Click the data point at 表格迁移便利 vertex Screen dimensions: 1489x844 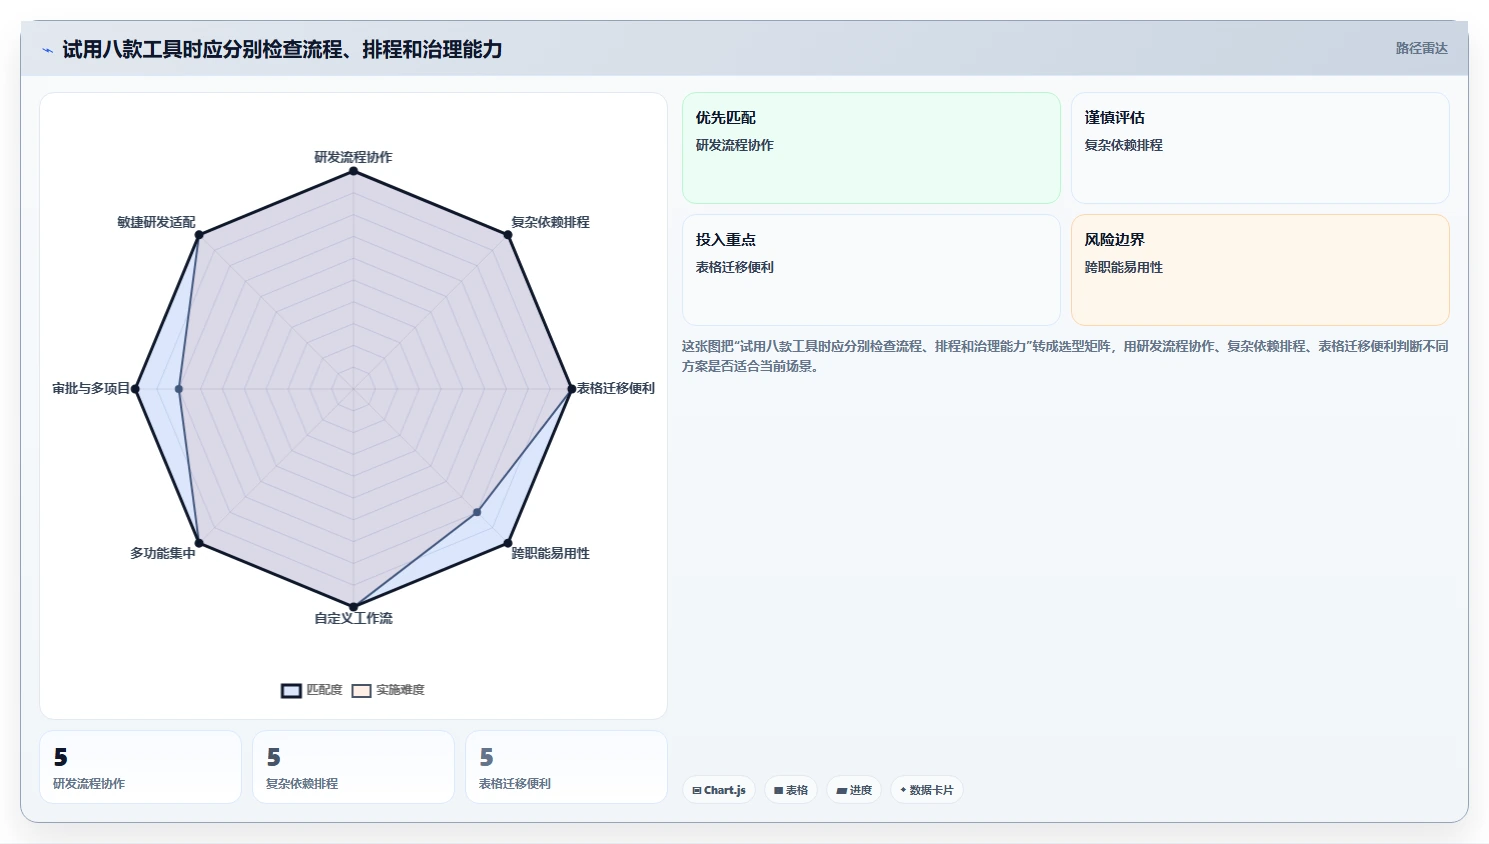tap(571, 389)
